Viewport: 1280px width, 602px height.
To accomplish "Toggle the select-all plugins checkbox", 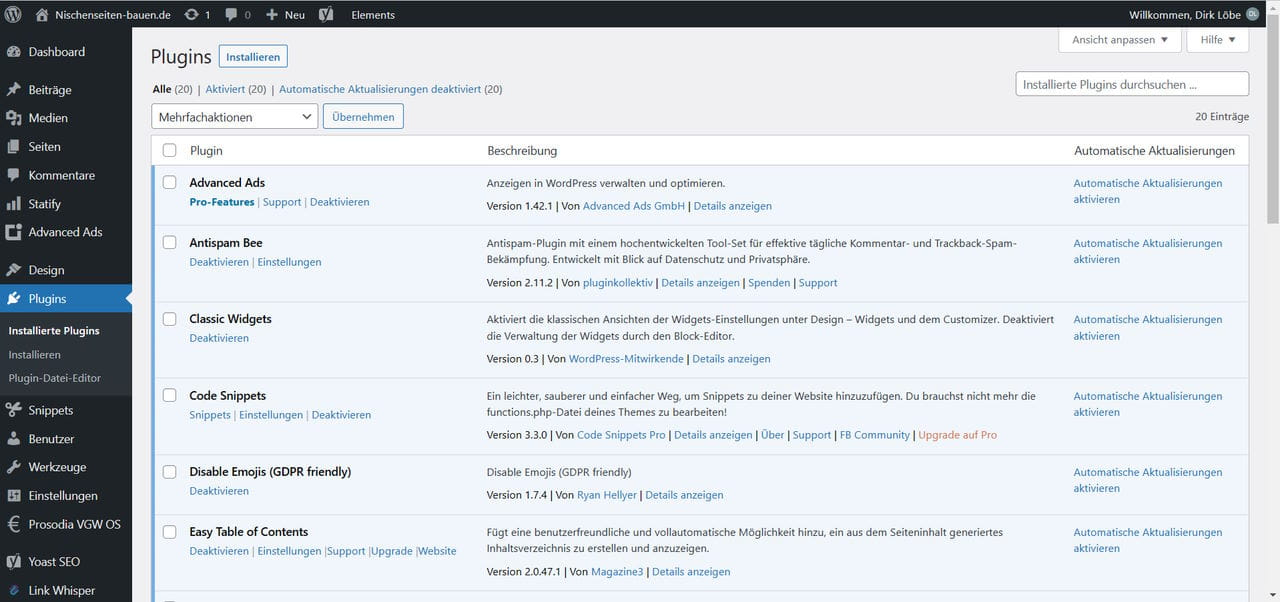I will (169, 151).
